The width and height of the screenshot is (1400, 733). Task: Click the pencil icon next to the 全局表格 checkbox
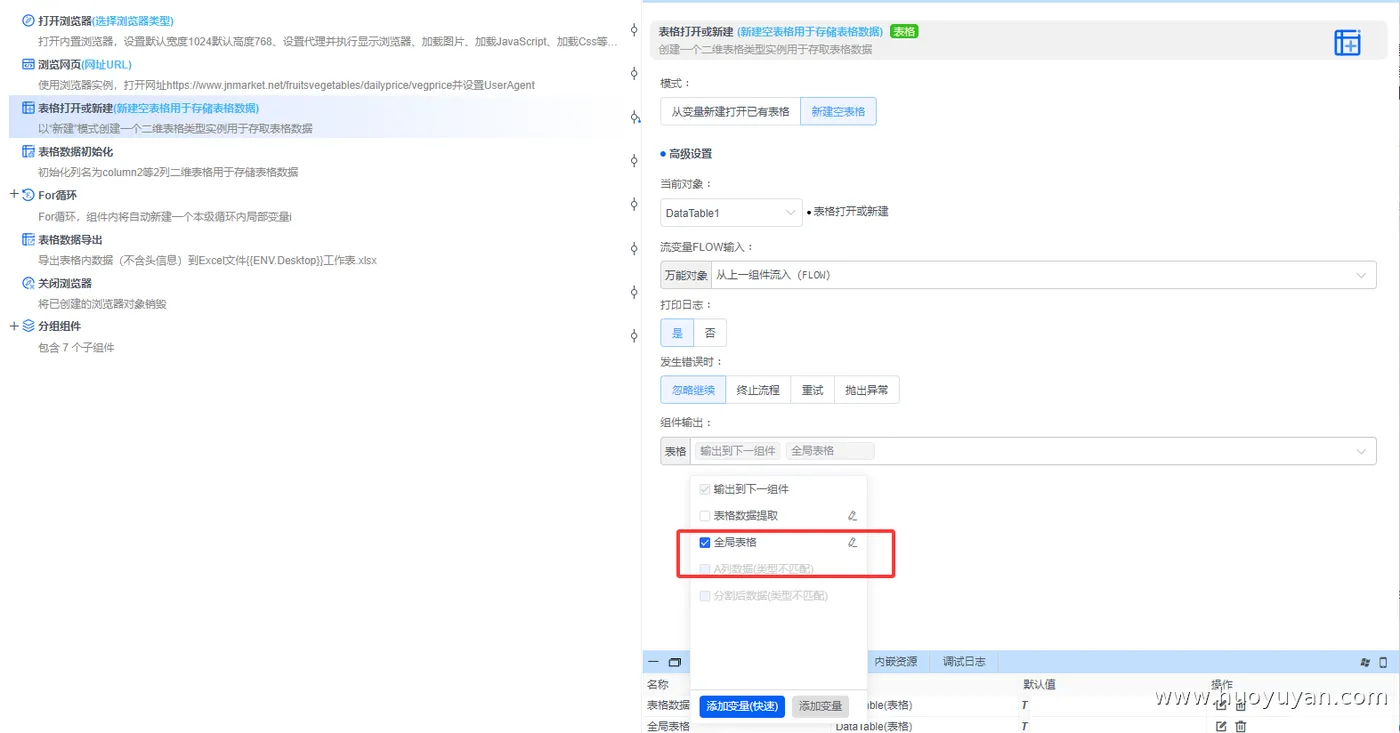coord(852,542)
